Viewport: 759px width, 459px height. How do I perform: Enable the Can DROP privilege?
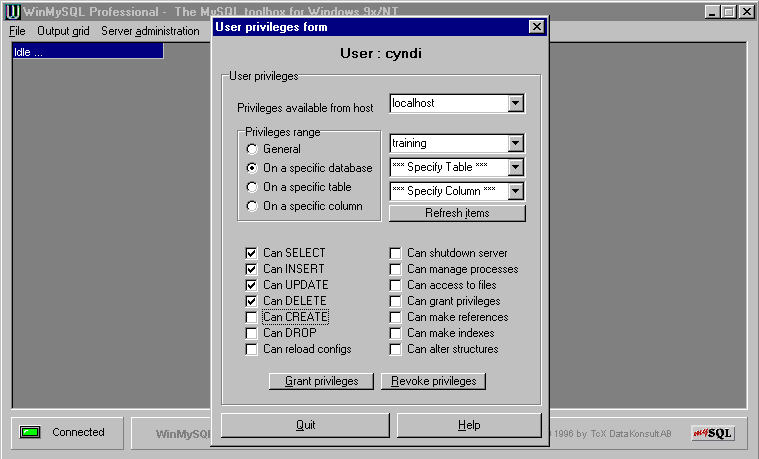tap(251, 333)
